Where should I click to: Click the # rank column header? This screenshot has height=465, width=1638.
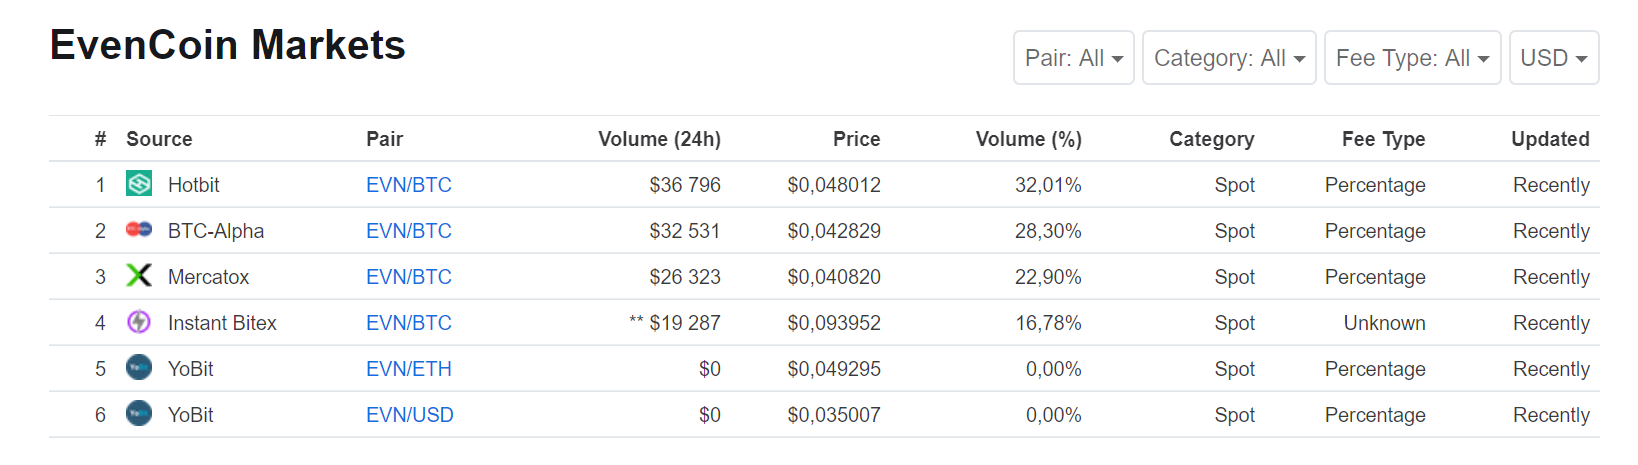click(100, 139)
